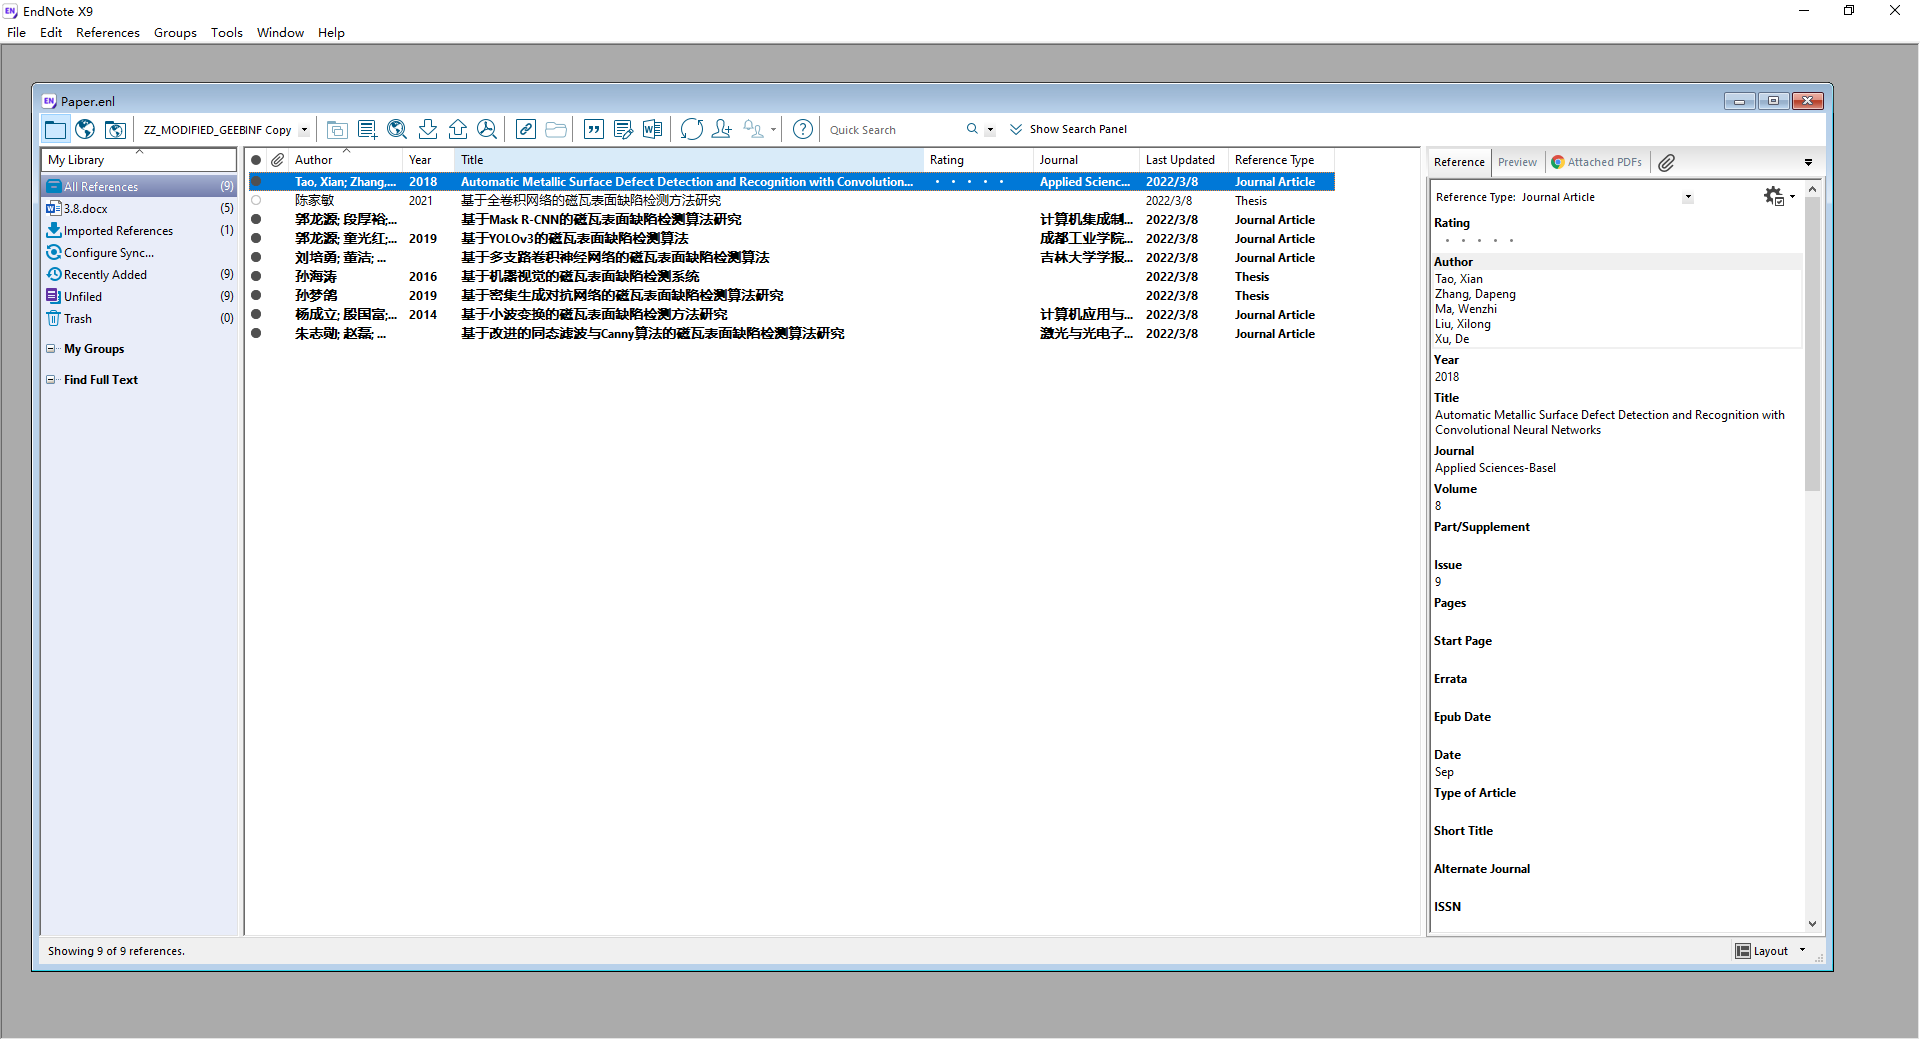The width and height of the screenshot is (1920, 1040).
Task: Click the Share Library icon
Action: (x=722, y=129)
